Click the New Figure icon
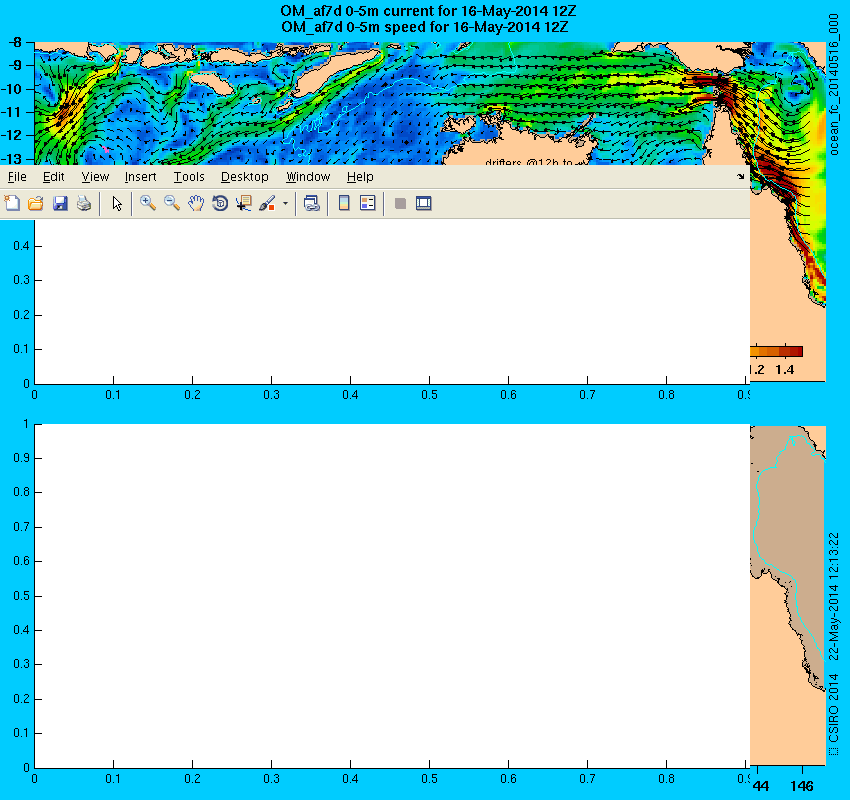The height and width of the screenshot is (800, 850). [x=12, y=203]
